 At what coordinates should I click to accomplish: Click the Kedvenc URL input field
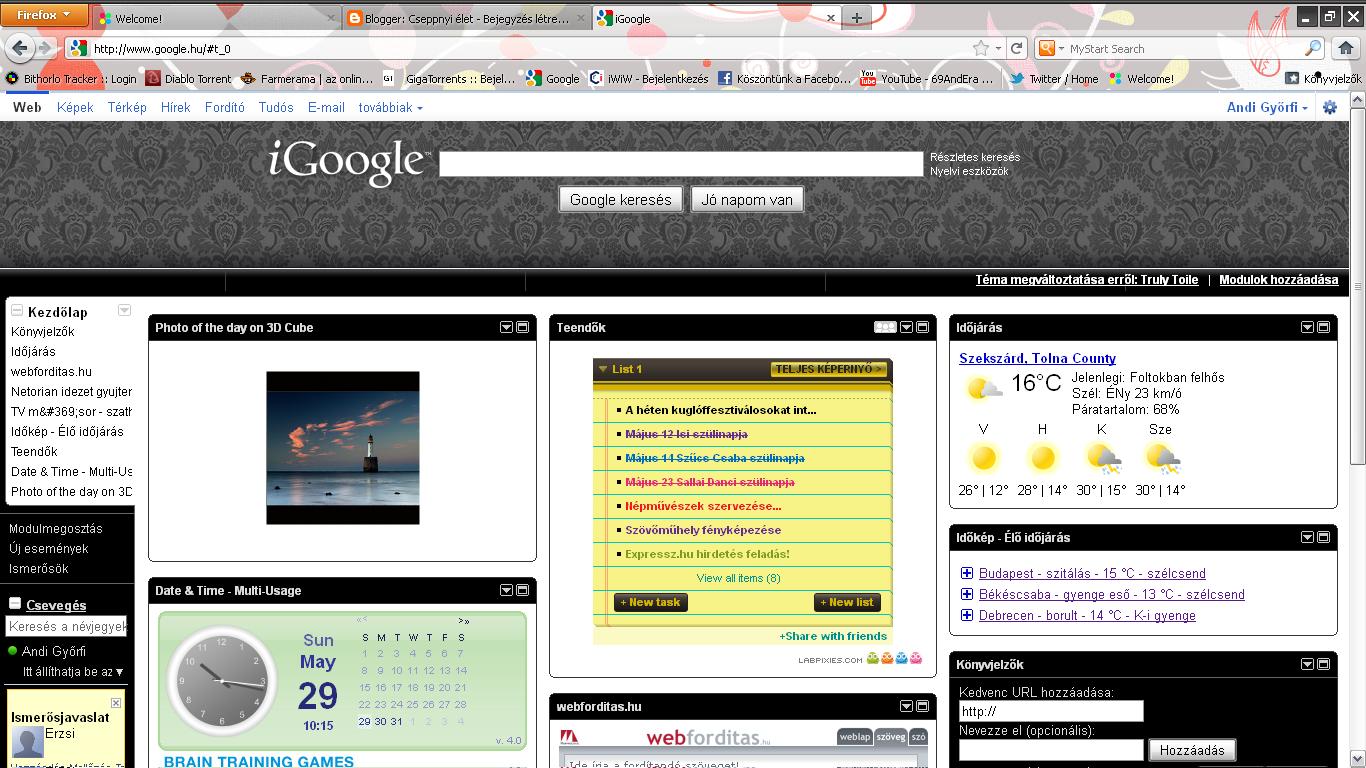point(1051,711)
